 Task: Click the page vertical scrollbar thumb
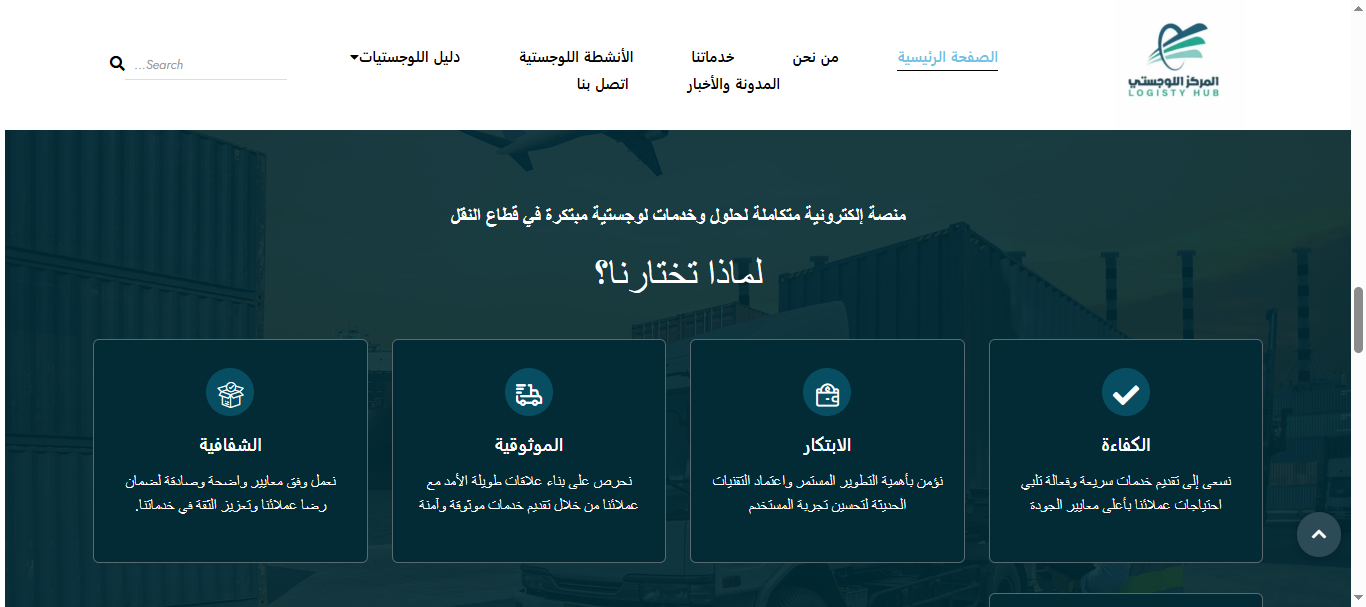click(x=1357, y=320)
